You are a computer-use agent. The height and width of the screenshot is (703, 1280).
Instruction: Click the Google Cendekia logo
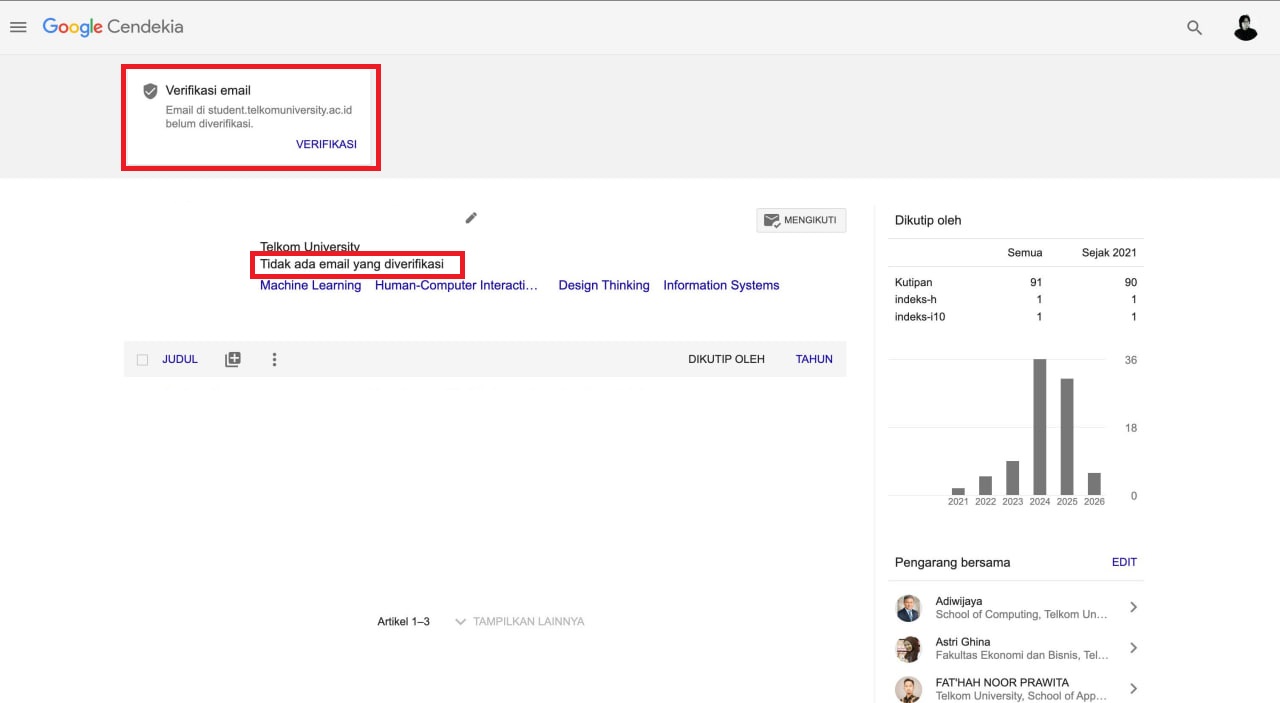[x=113, y=27]
